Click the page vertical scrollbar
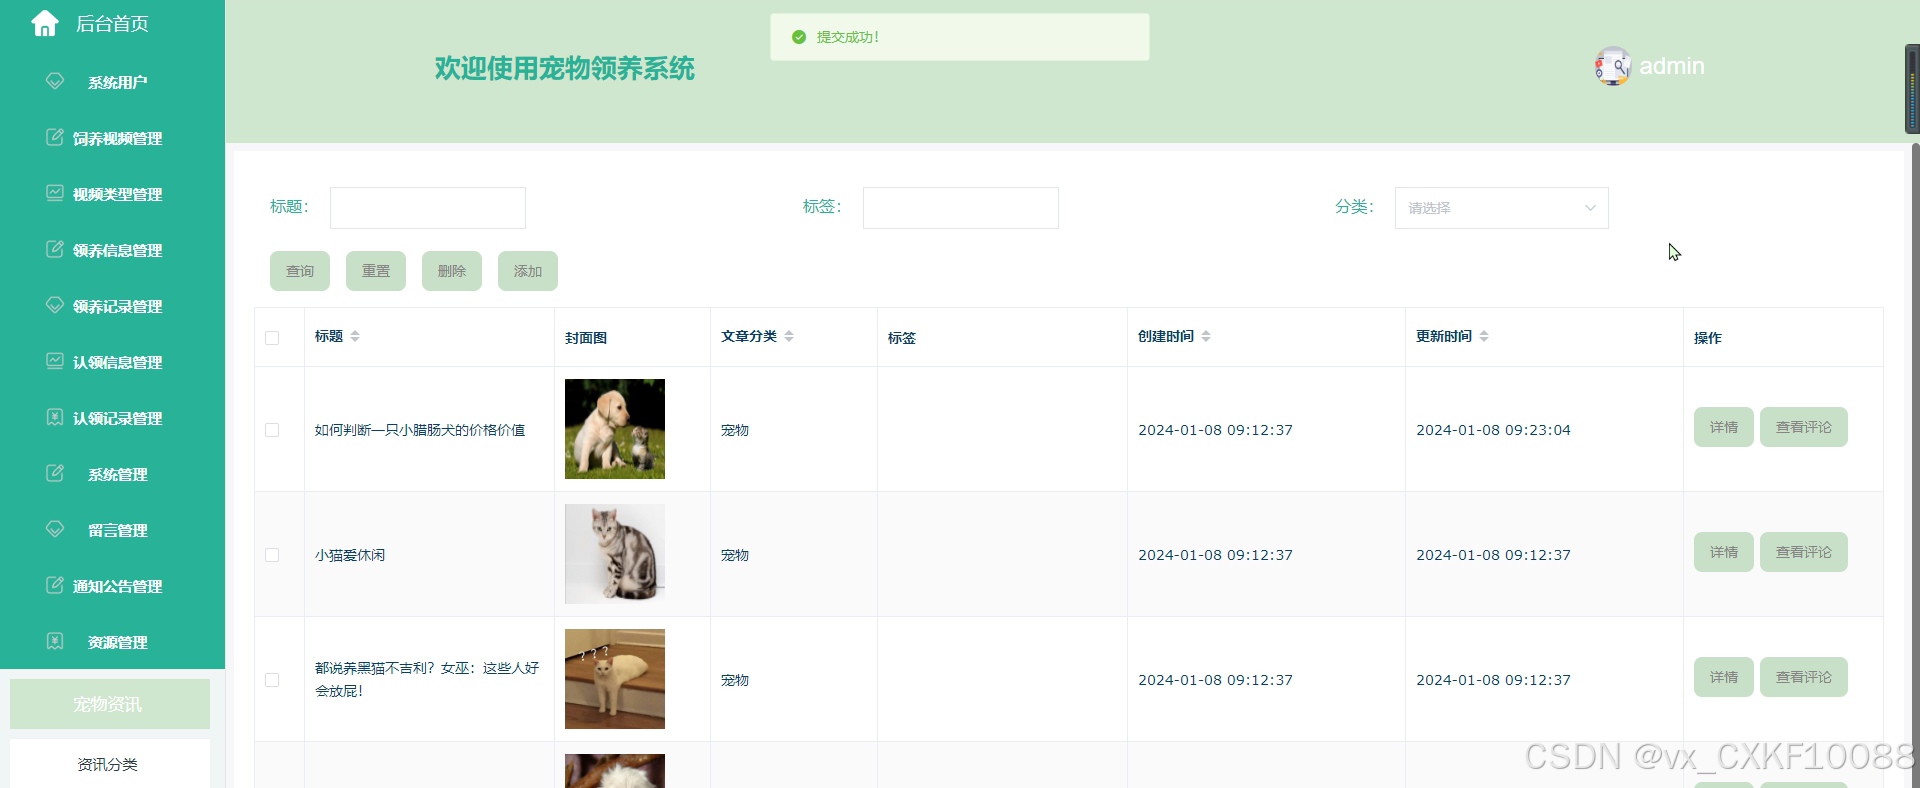The width and height of the screenshot is (1920, 788). coord(1915,465)
